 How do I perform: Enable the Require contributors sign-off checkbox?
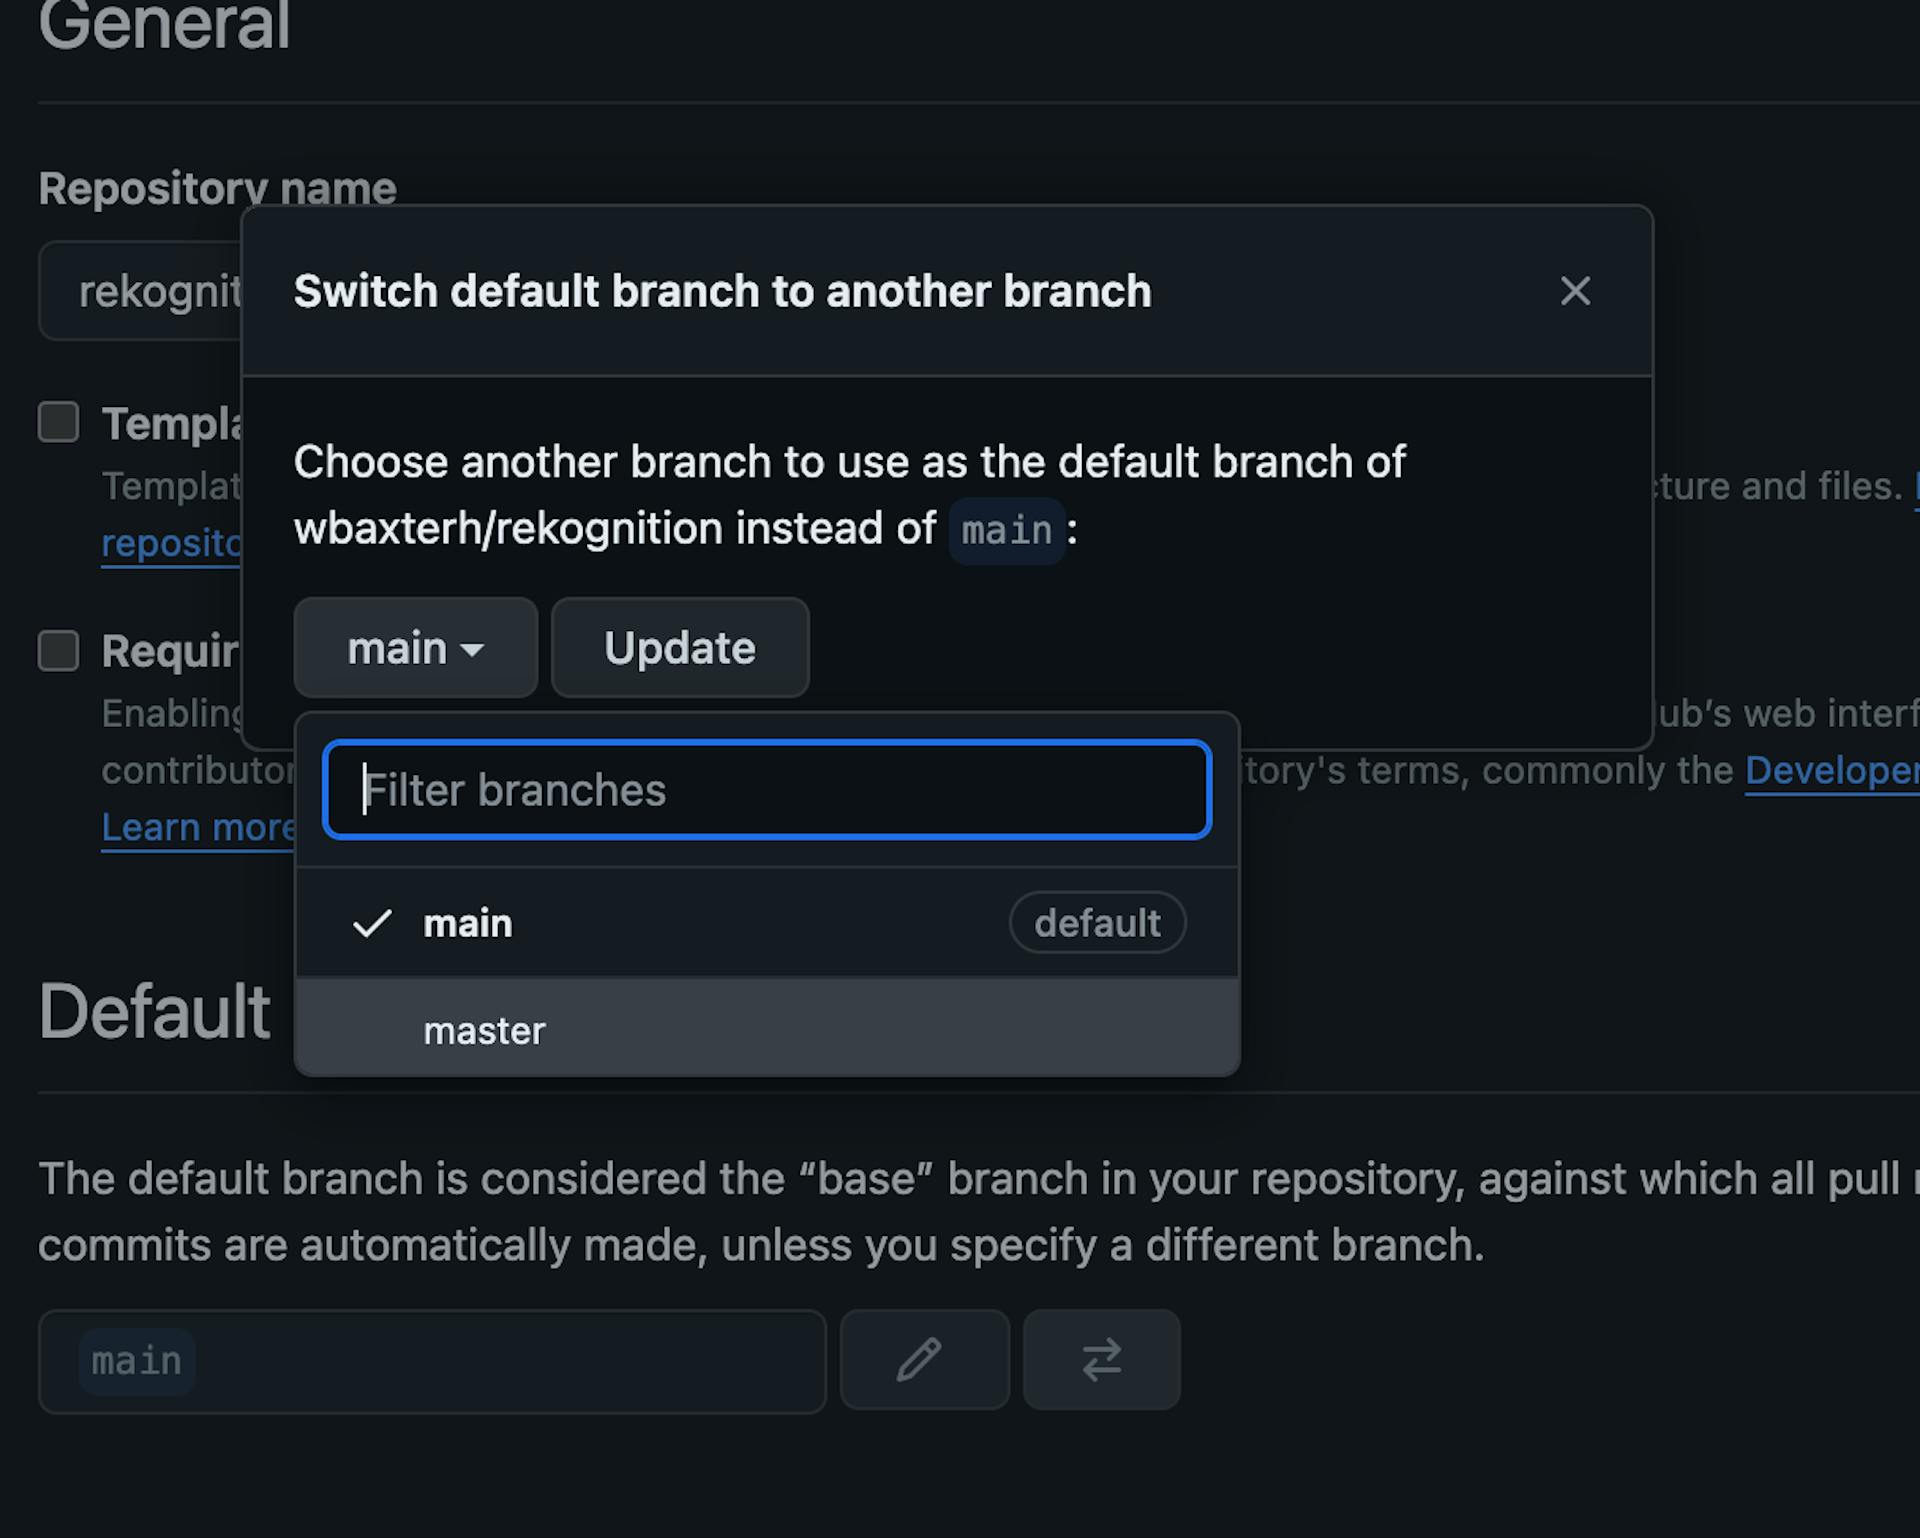[58, 650]
